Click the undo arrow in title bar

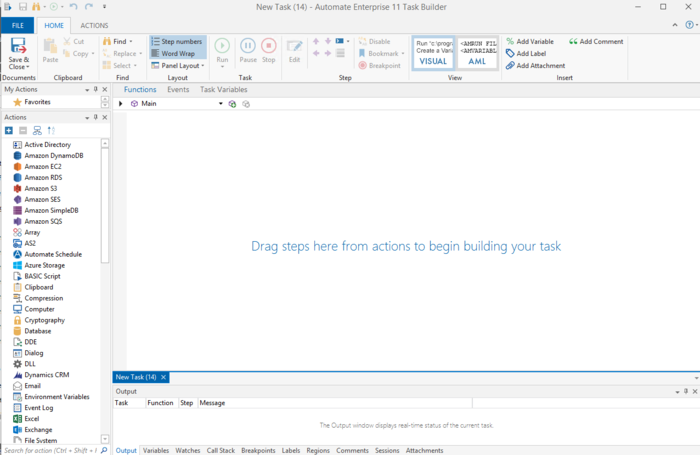click(74, 7)
